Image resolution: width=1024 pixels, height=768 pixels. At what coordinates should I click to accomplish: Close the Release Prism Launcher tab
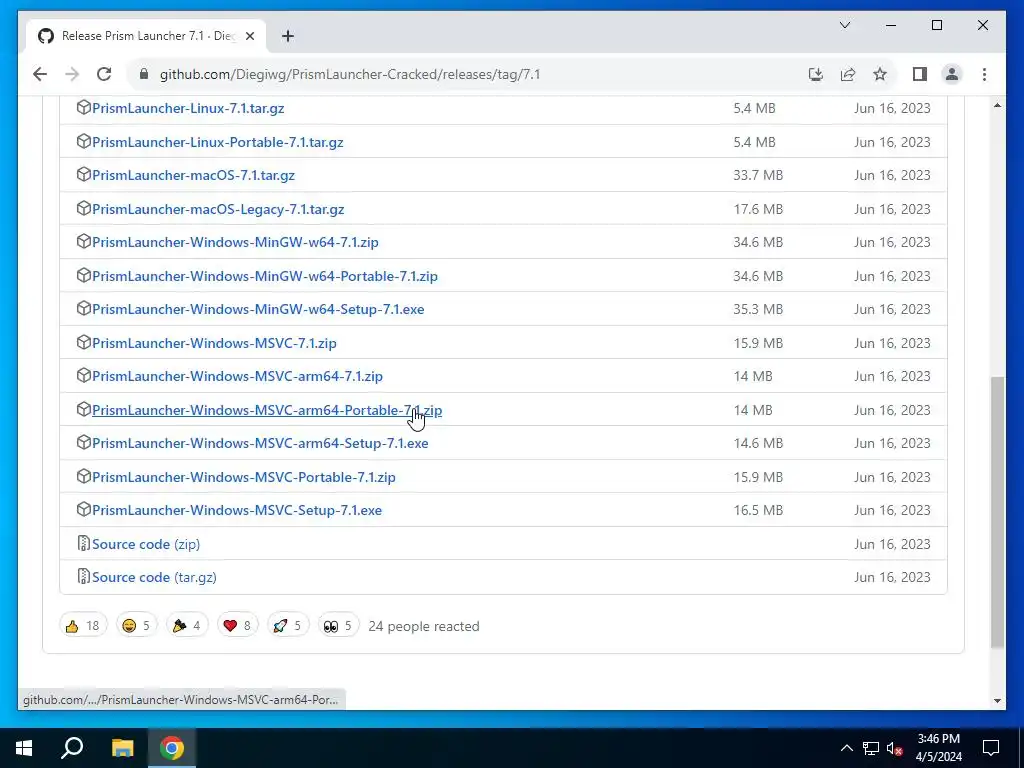coord(249,36)
